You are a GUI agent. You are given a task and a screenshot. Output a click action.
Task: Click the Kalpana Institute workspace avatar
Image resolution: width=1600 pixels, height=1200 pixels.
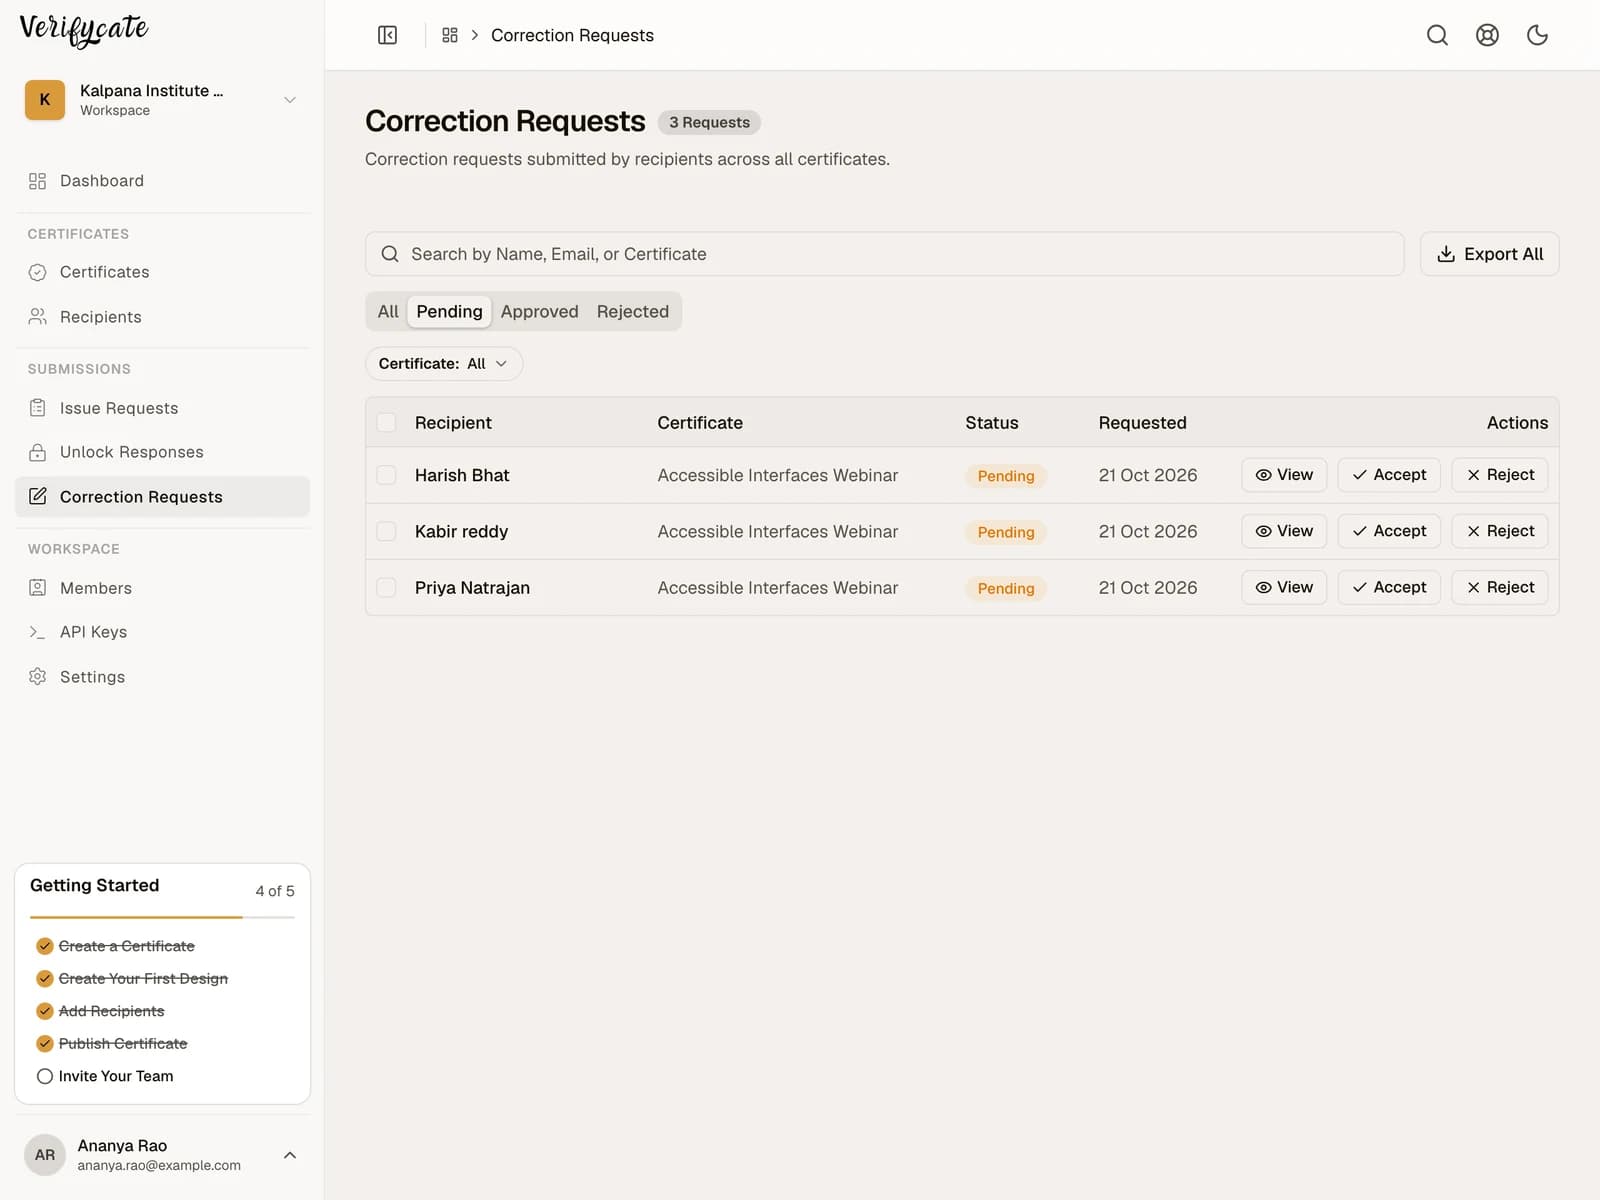[x=45, y=100]
